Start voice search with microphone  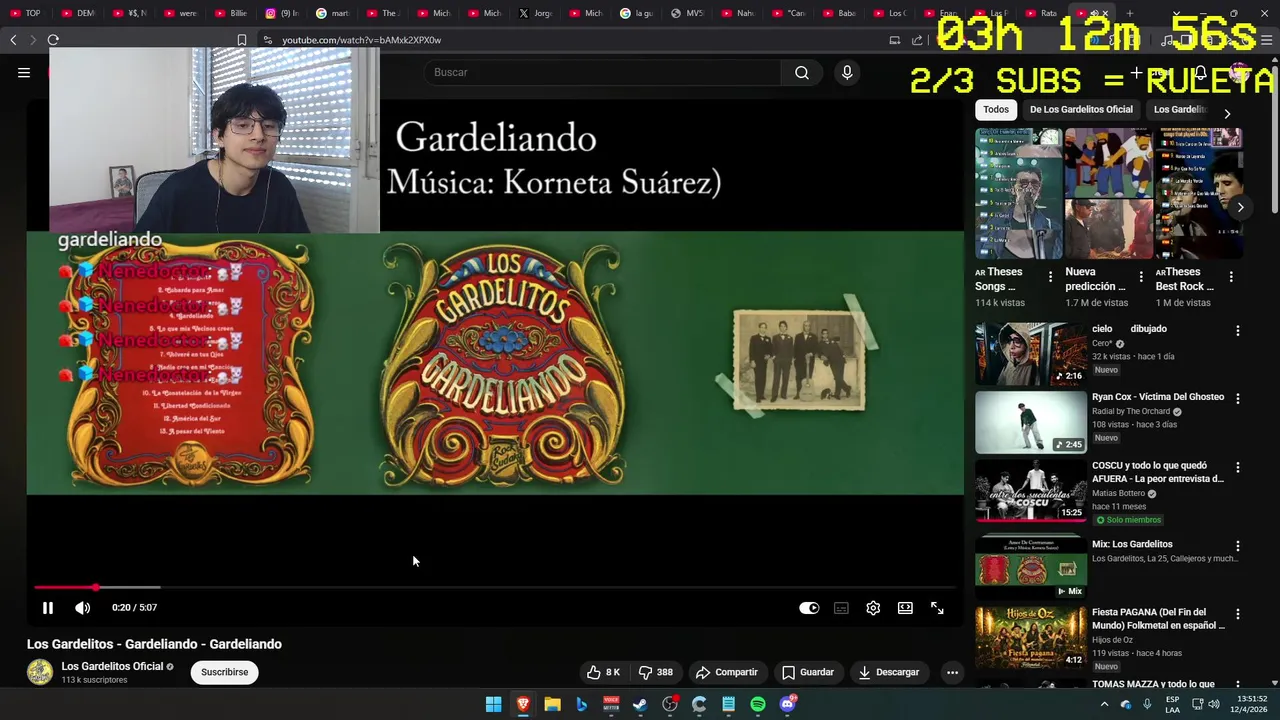click(x=847, y=72)
